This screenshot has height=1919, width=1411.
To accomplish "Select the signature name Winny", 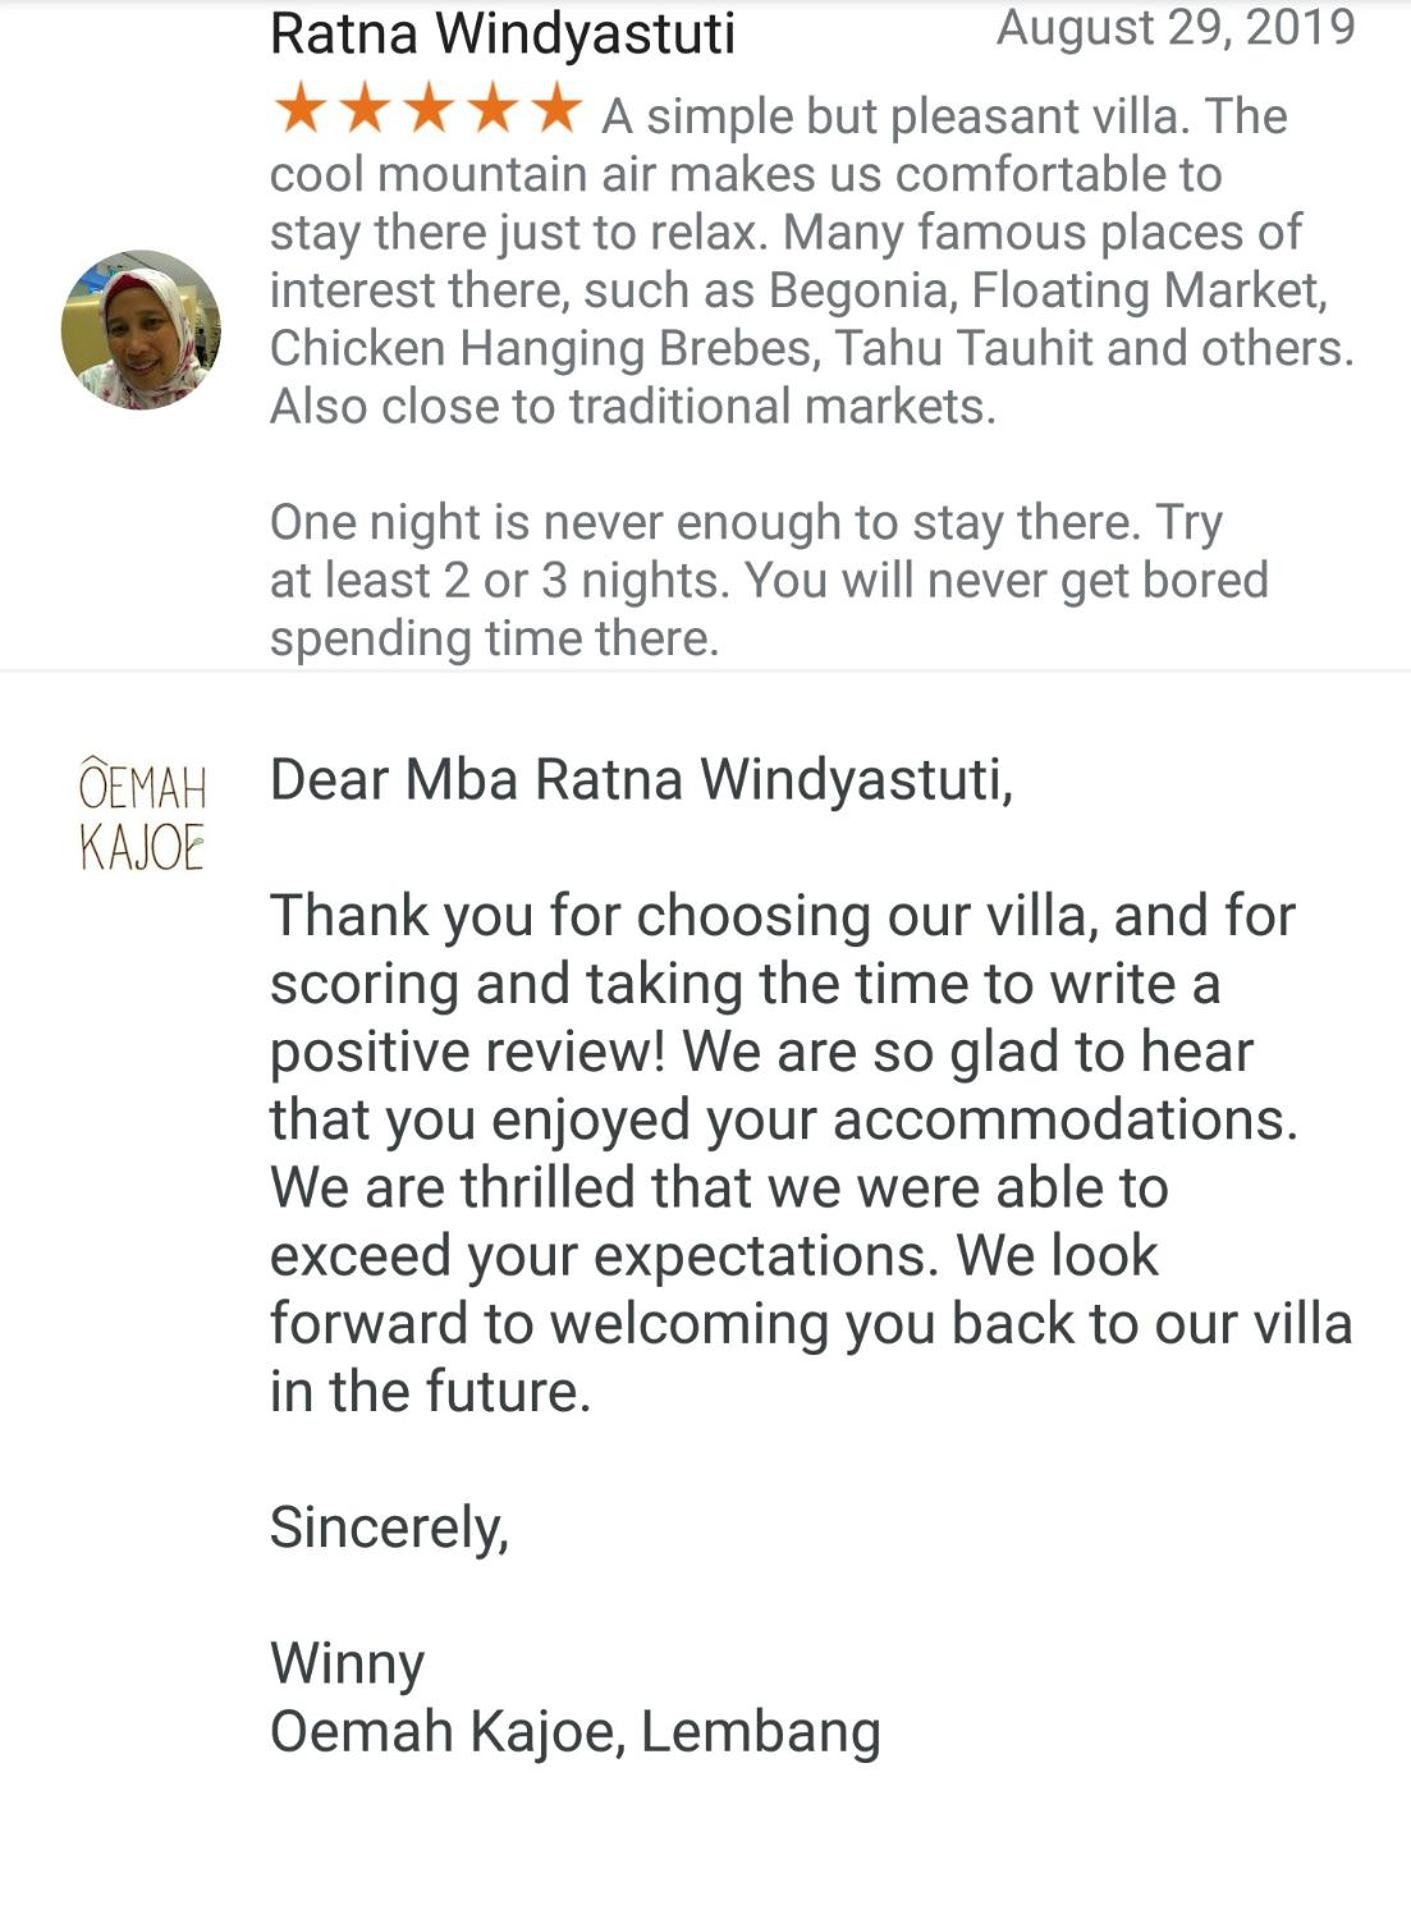I will click(347, 1664).
